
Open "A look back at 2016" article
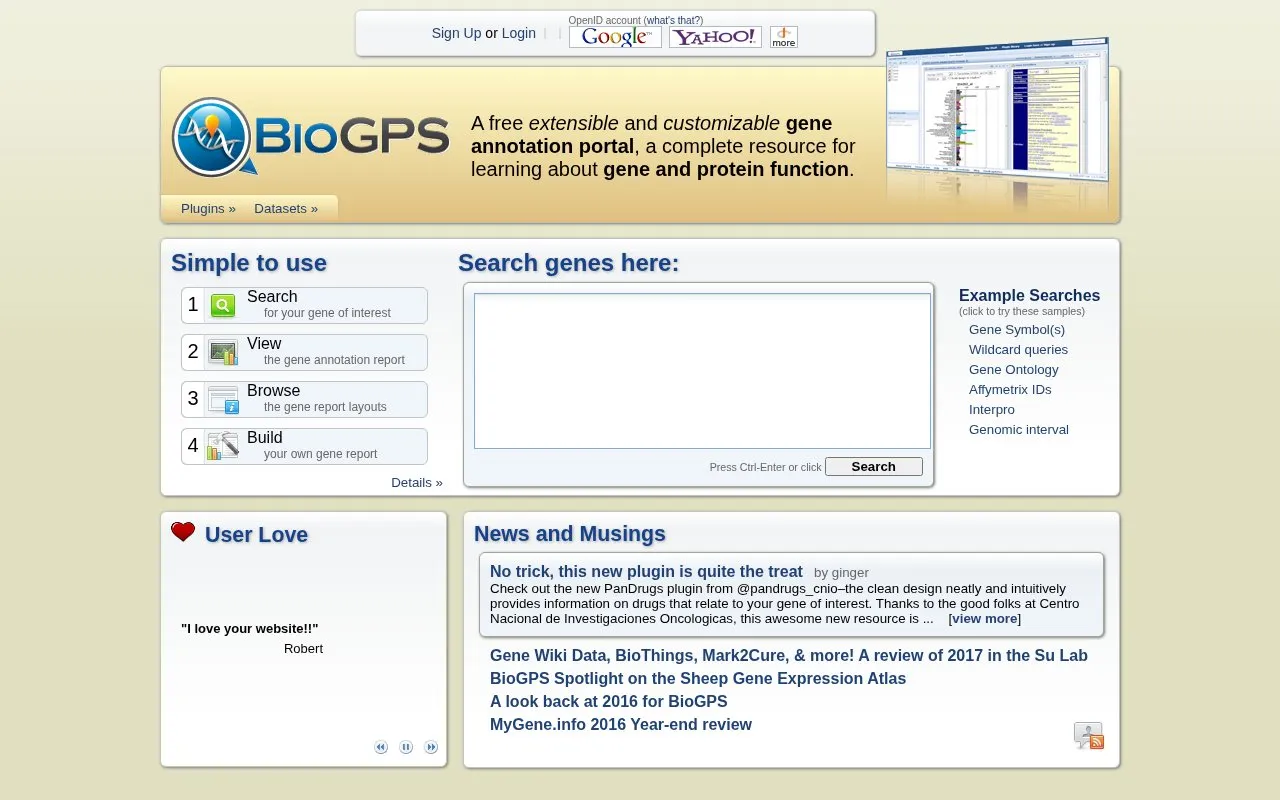[x=609, y=702]
